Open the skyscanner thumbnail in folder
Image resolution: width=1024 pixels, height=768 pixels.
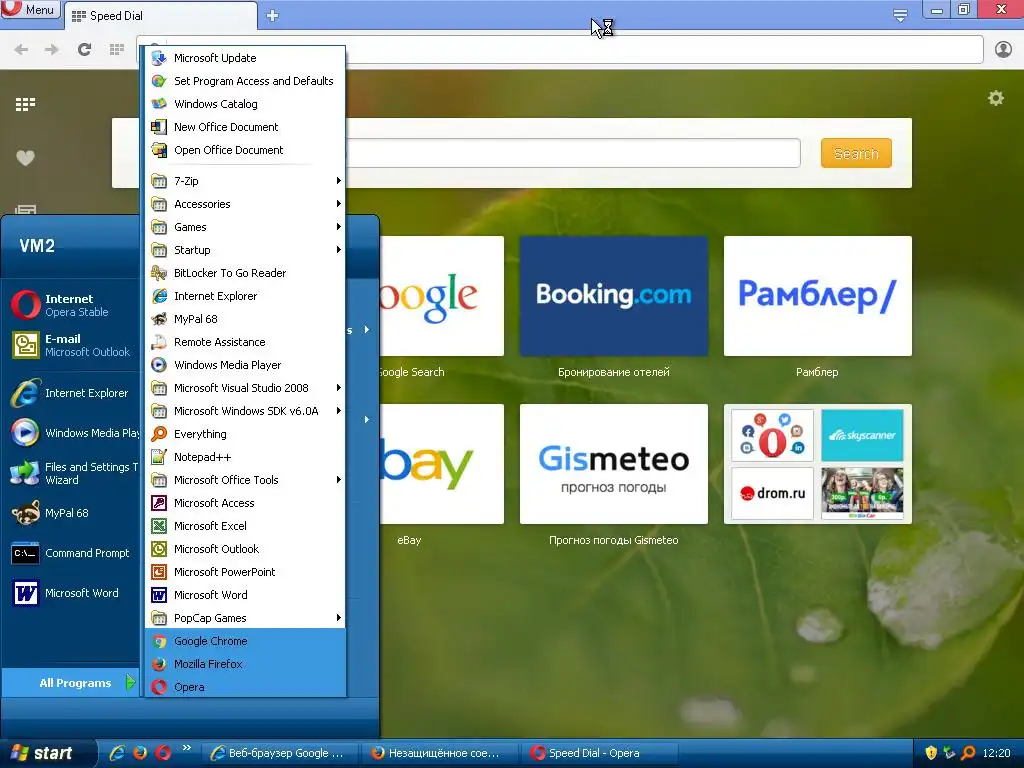(x=862, y=436)
